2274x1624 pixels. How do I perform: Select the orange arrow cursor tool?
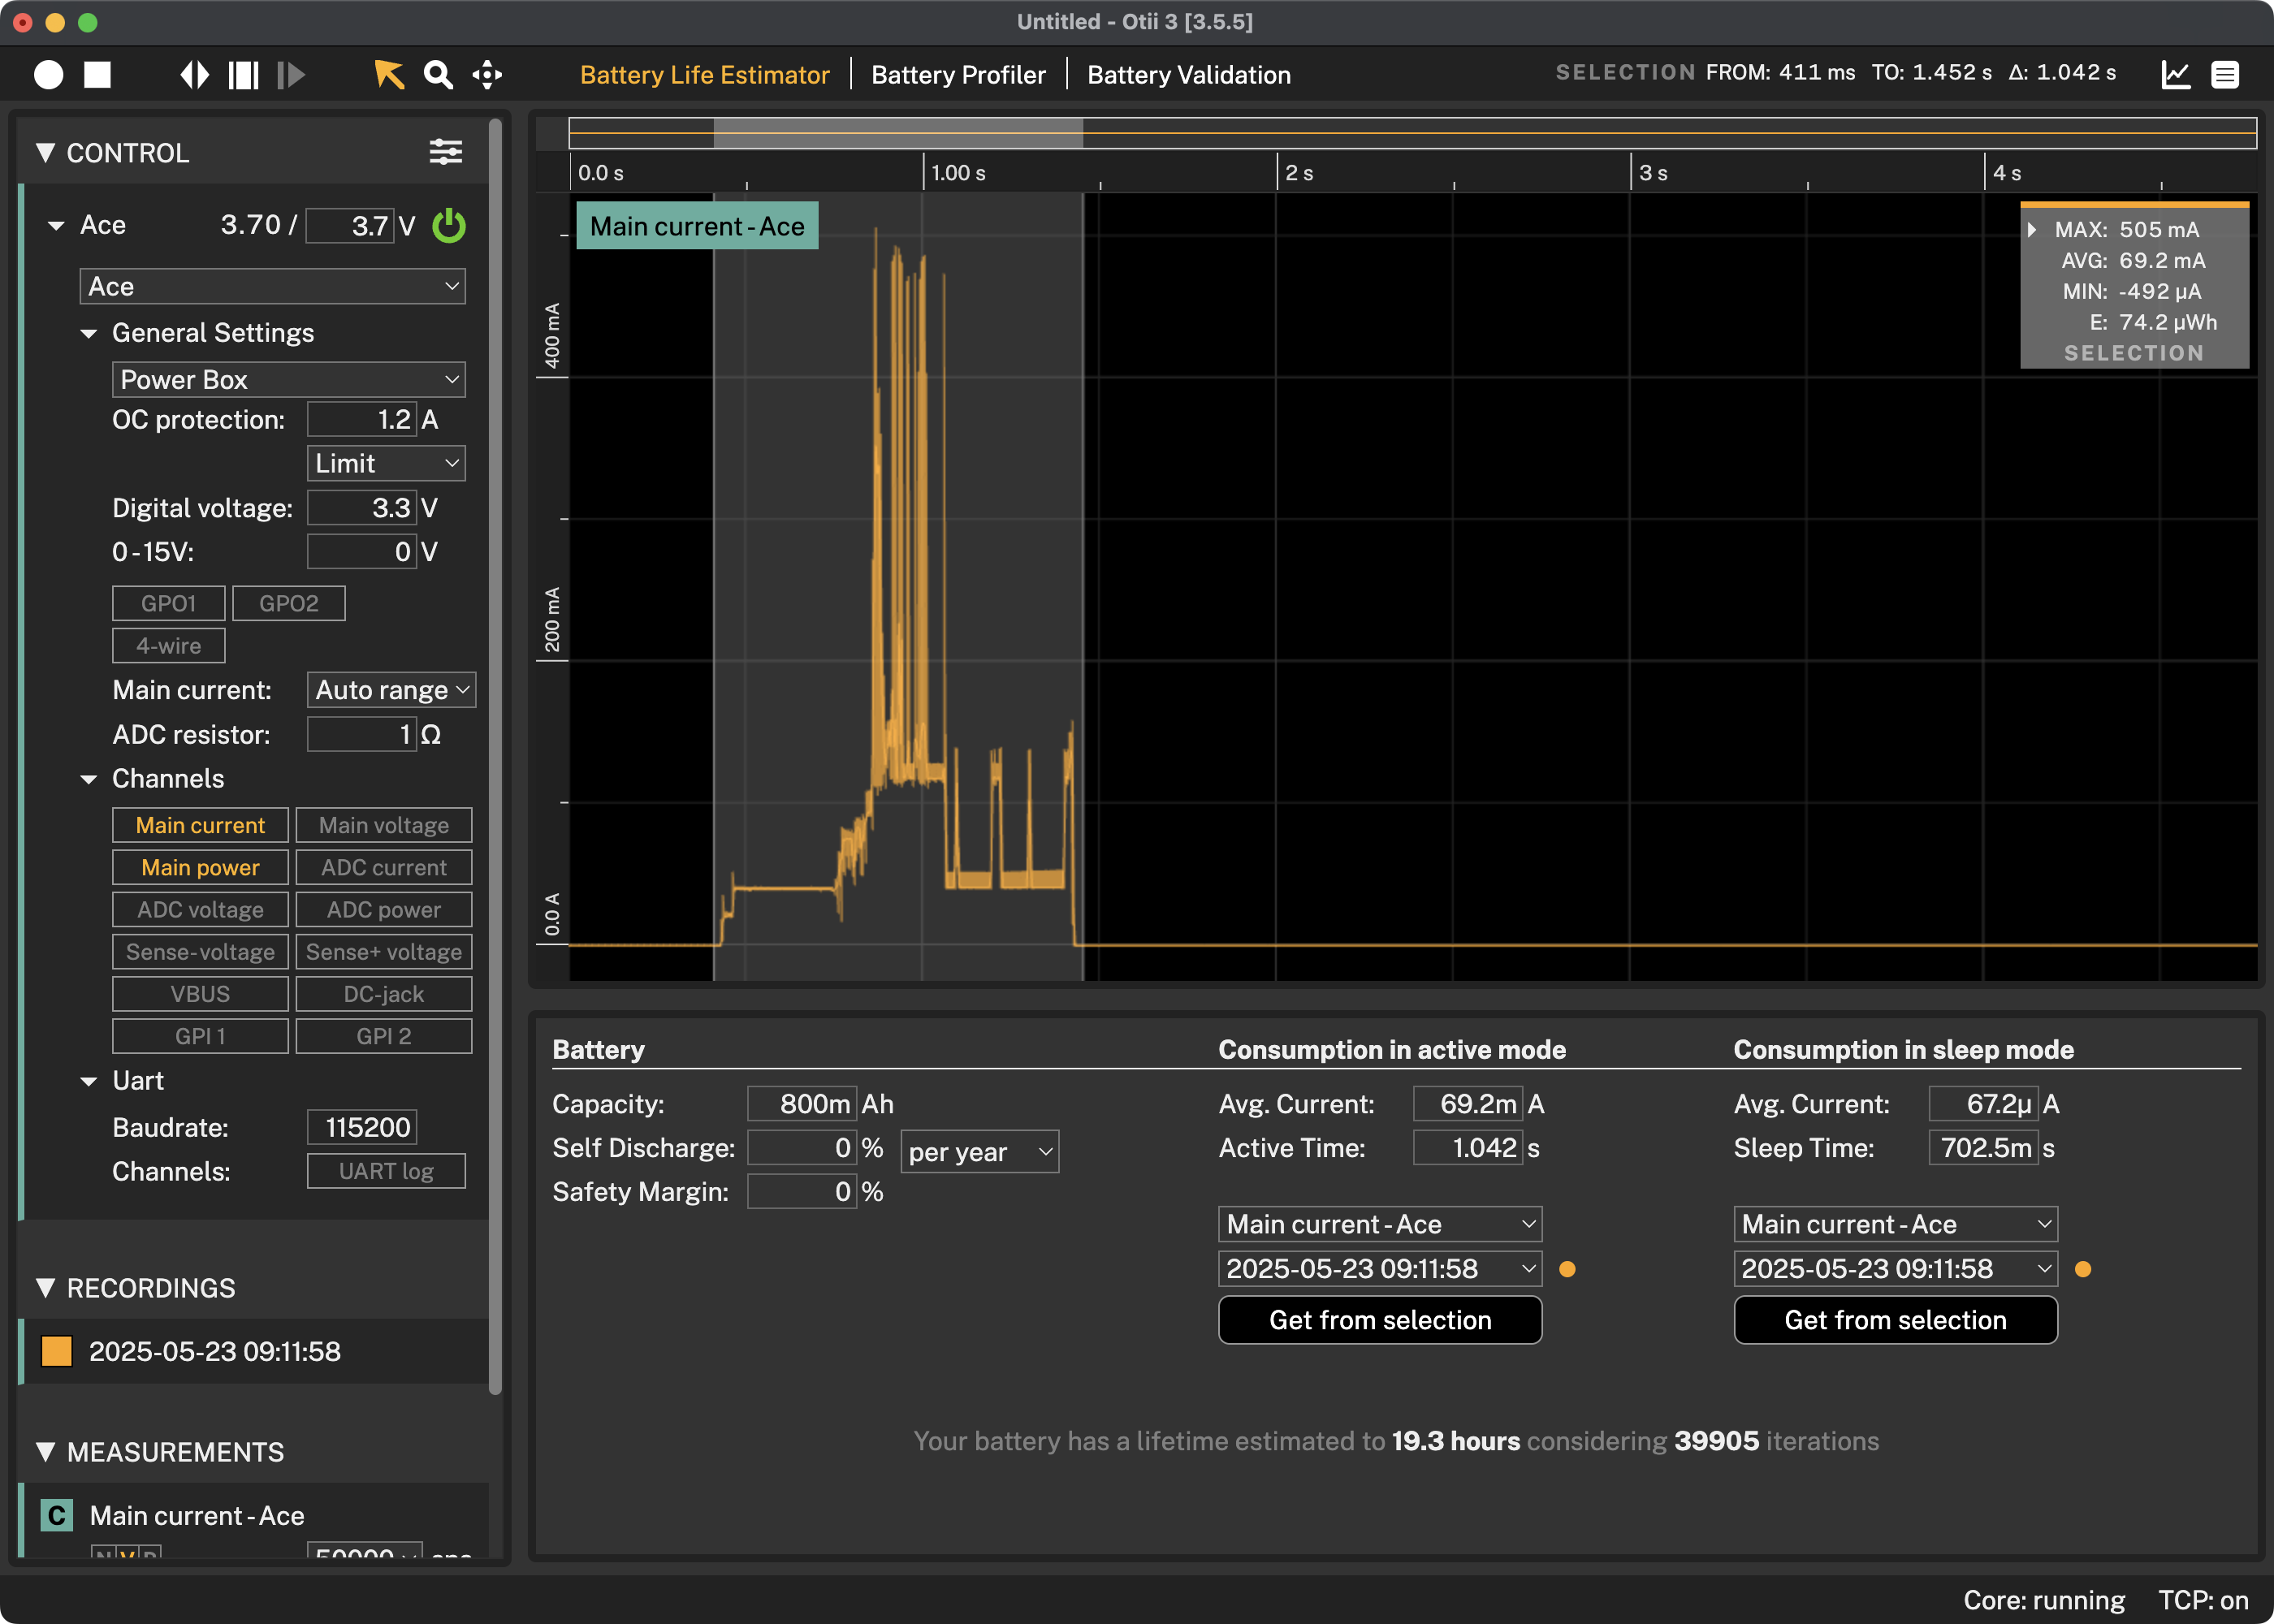click(x=389, y=75)
